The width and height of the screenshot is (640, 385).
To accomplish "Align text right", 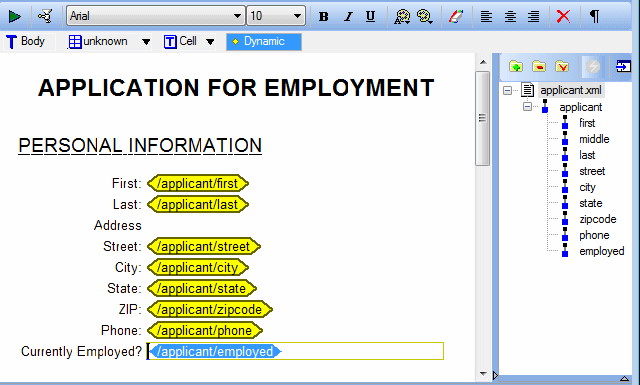I will coord(533,16).
